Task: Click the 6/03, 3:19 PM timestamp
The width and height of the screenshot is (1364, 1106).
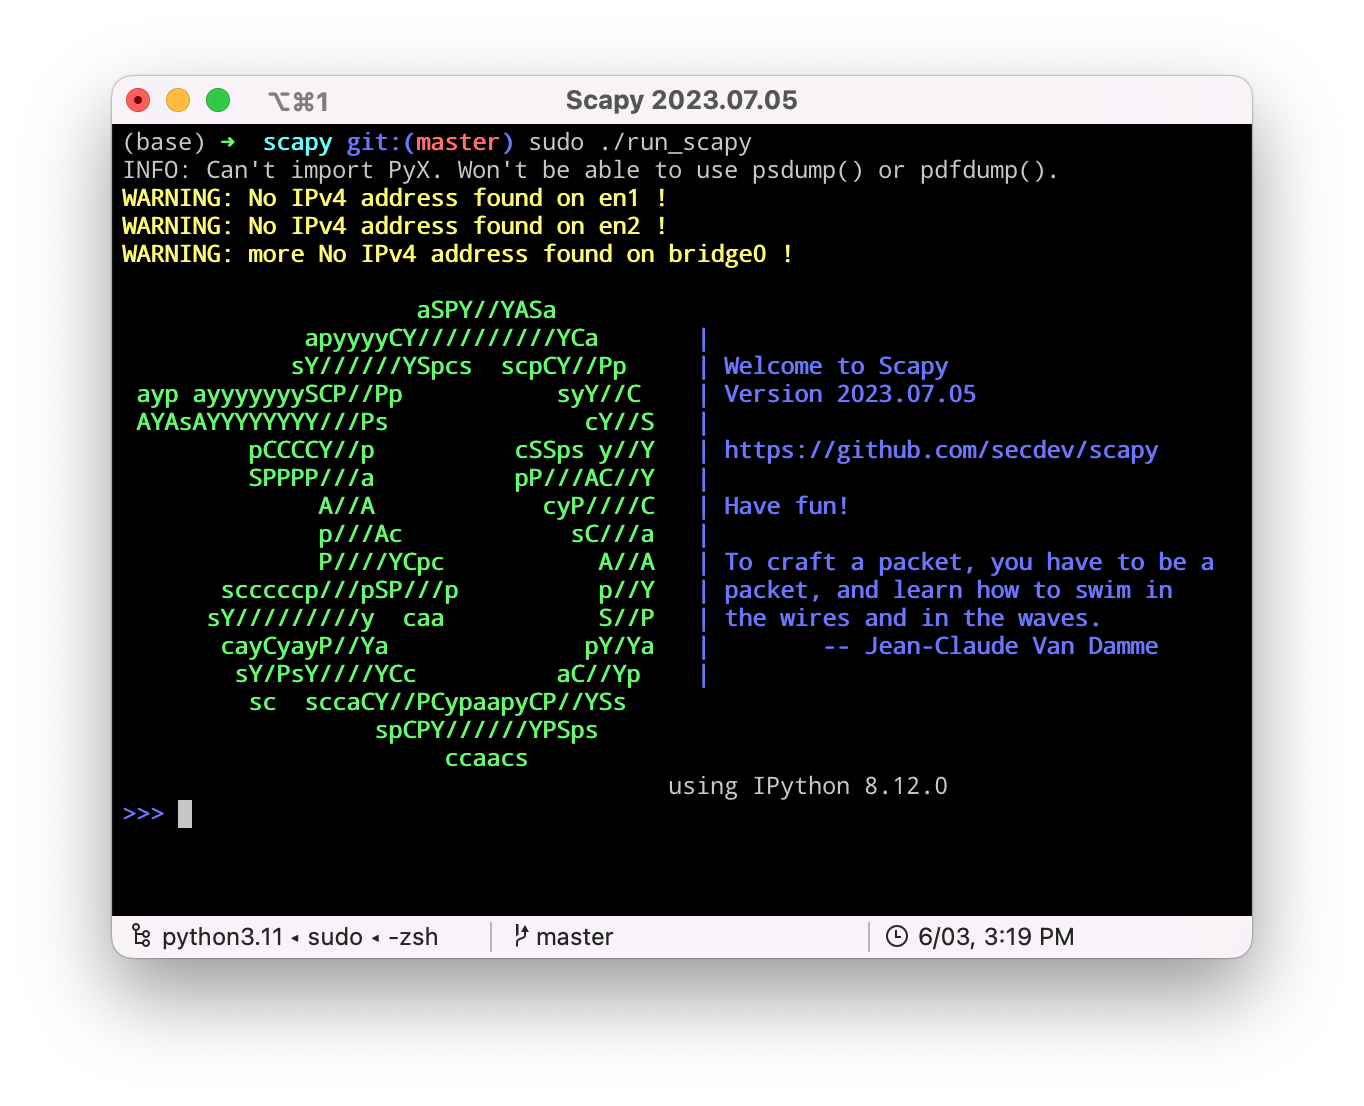Action: pos(996,937)
